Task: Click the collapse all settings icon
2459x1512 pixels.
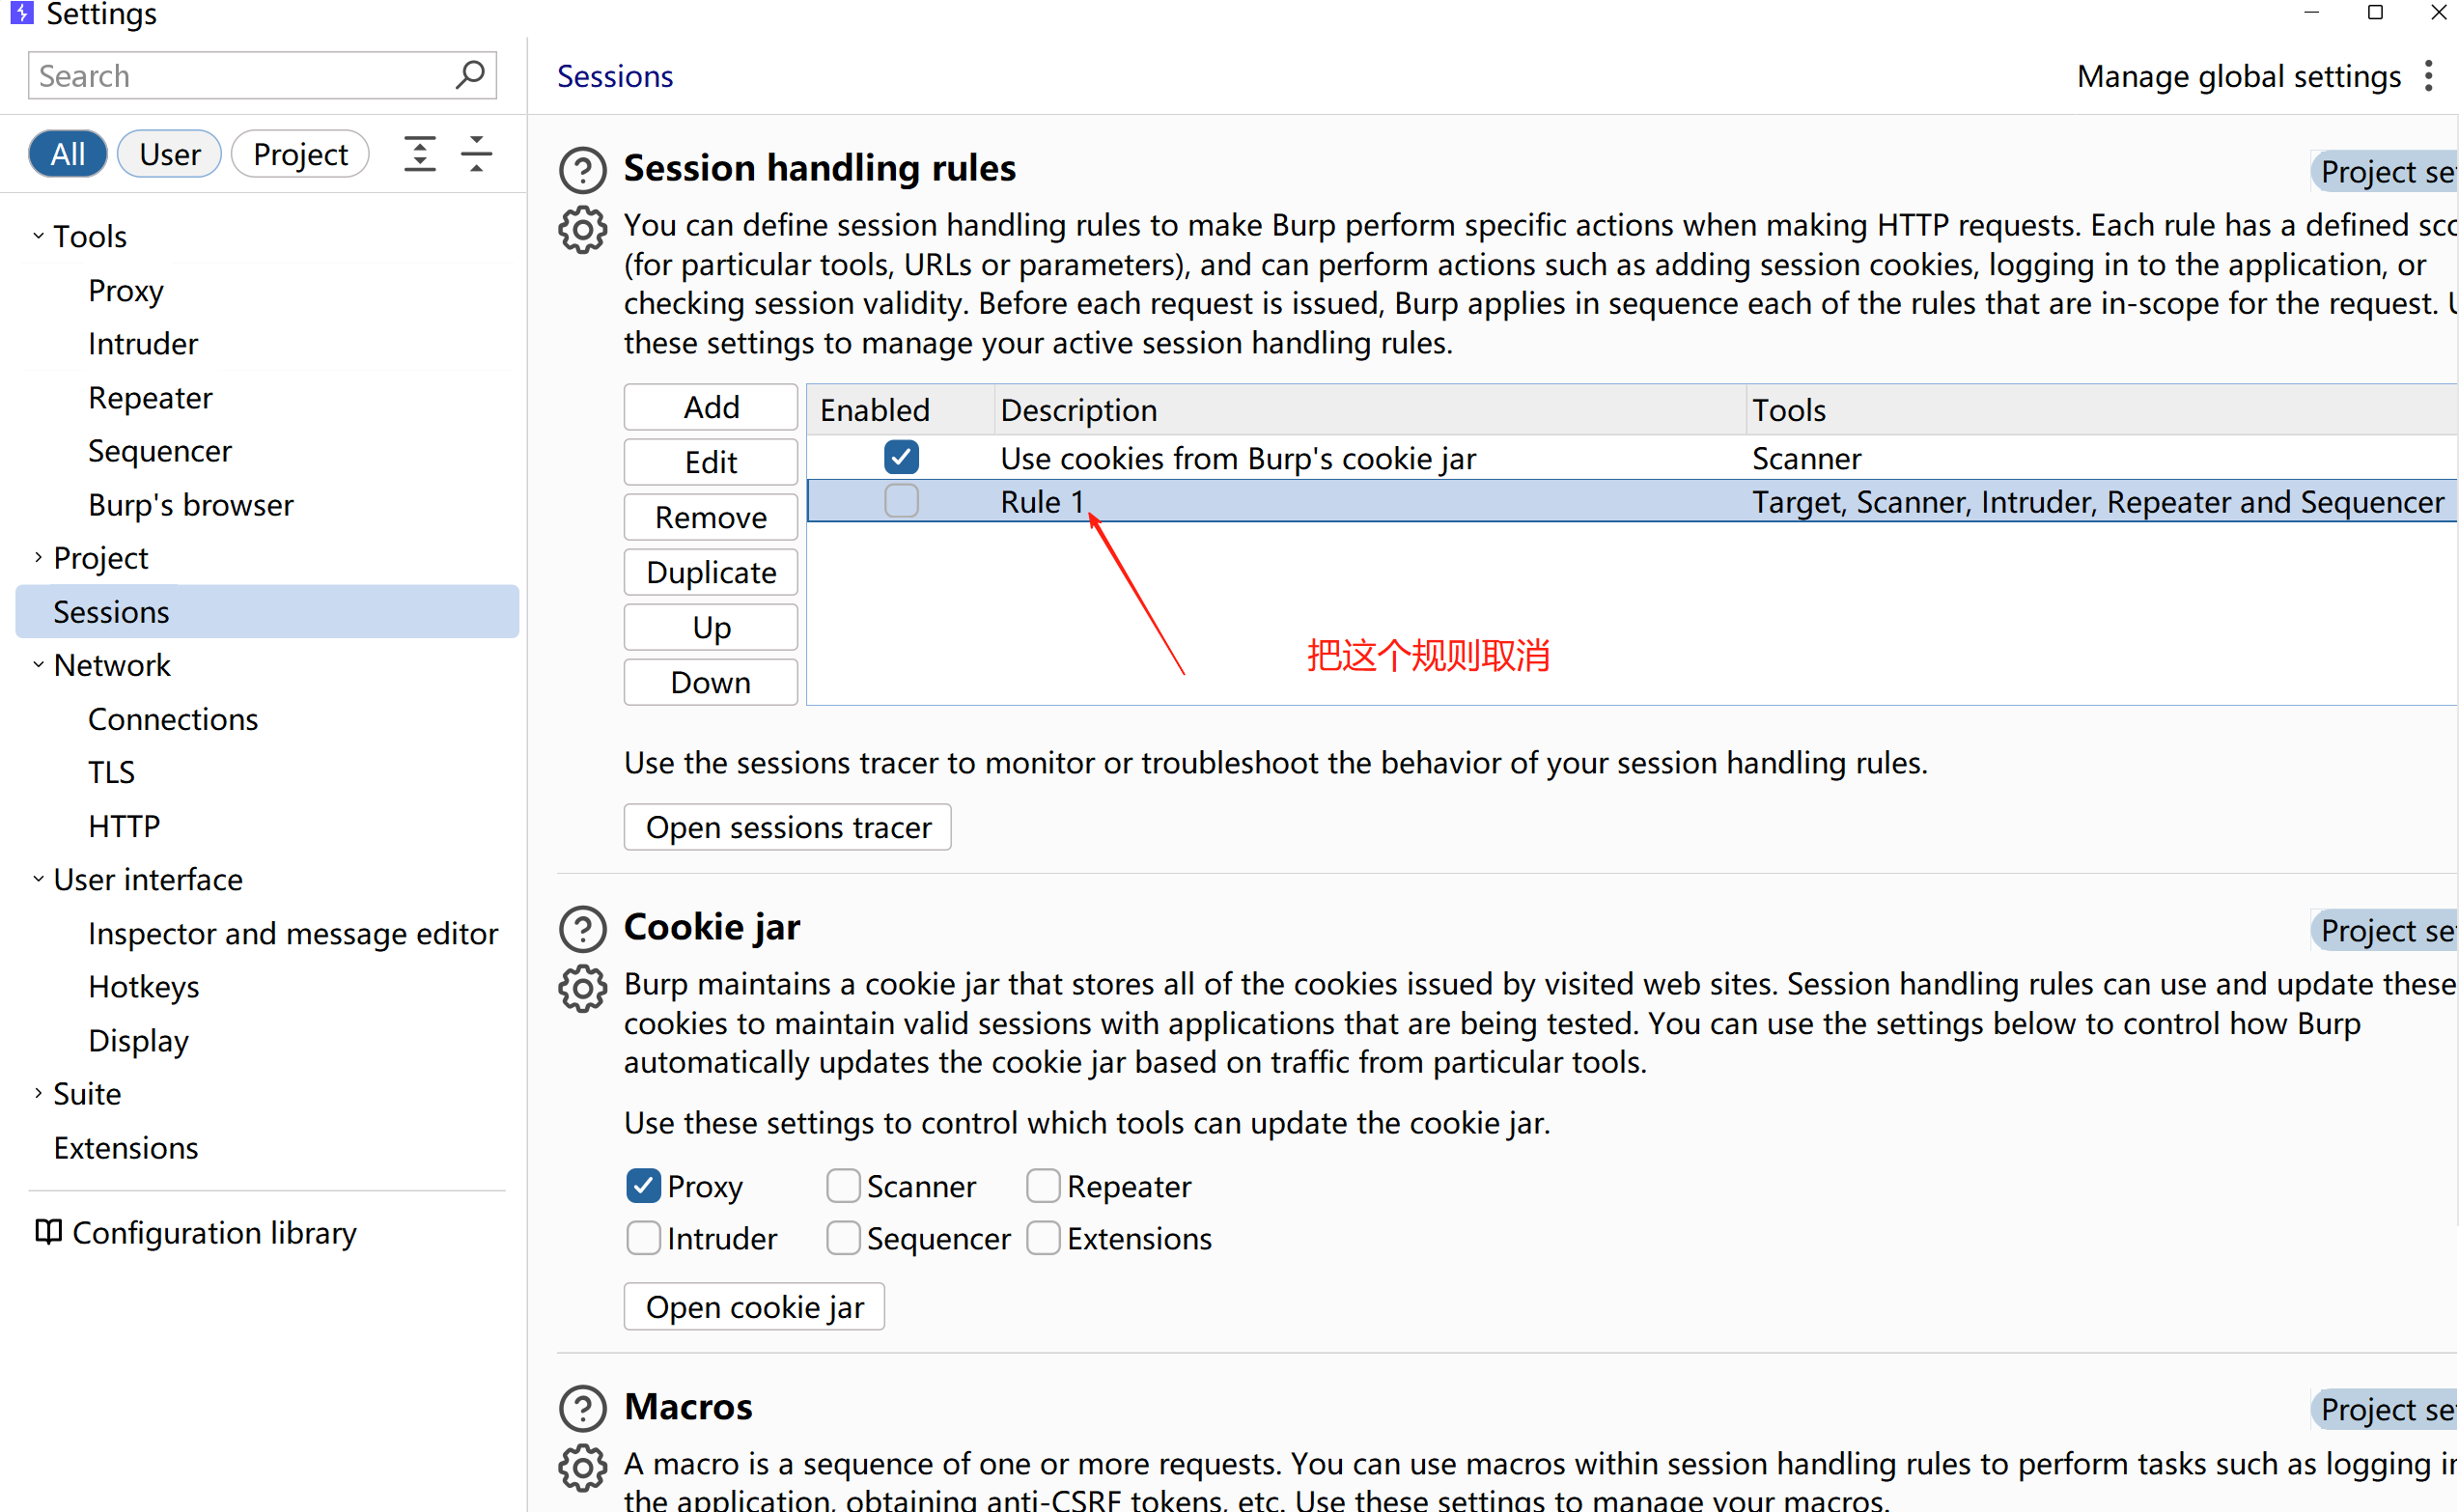Action: pos(477,154)
